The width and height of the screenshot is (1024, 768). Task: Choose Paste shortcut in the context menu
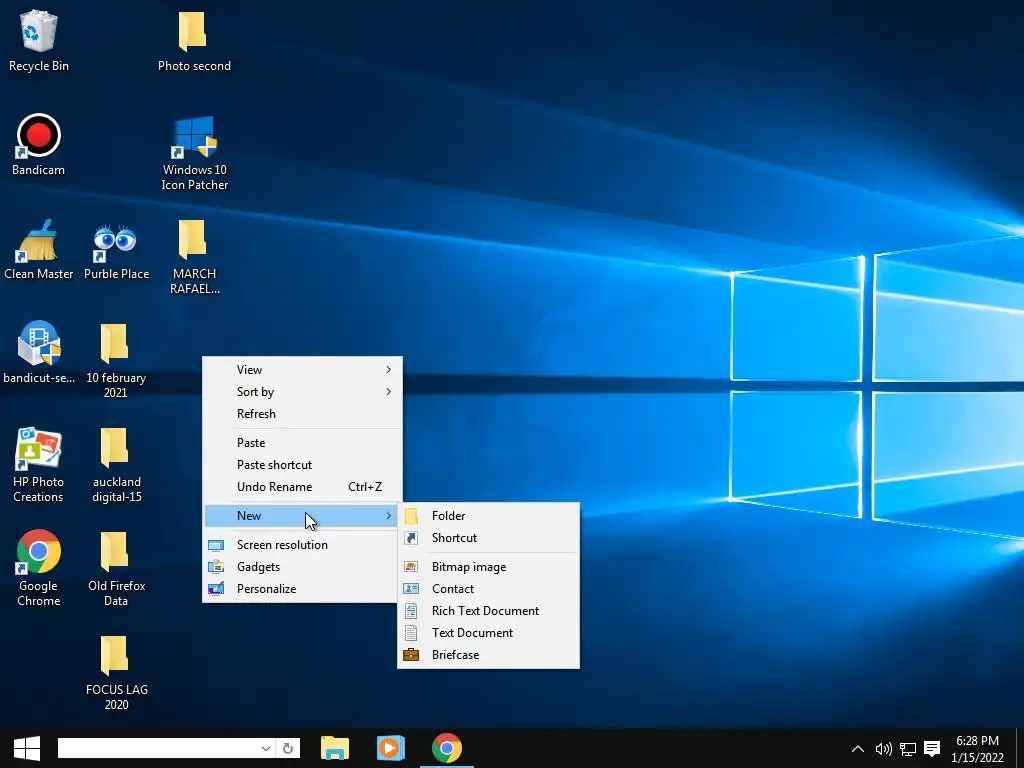pos(302,465)
